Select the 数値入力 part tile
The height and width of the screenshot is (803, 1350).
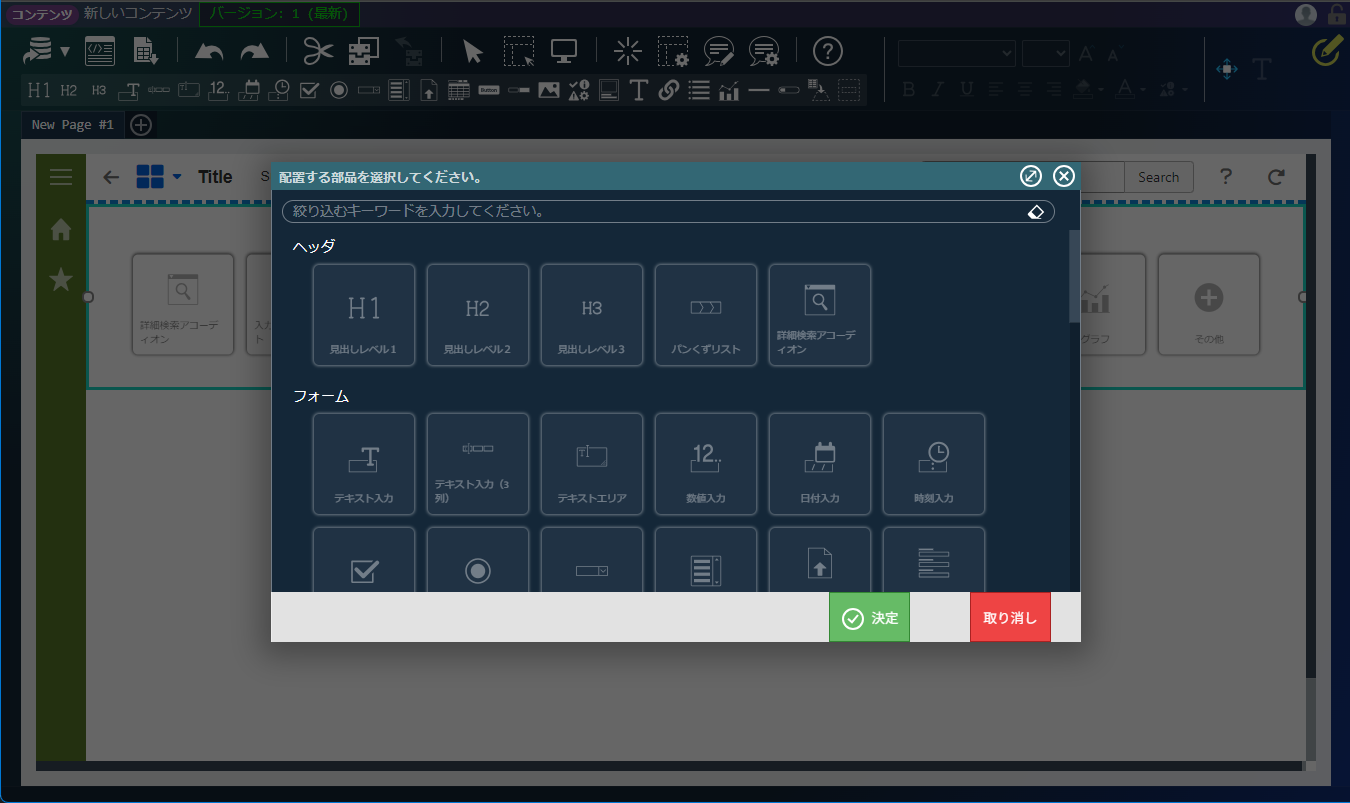pos(706,464)
